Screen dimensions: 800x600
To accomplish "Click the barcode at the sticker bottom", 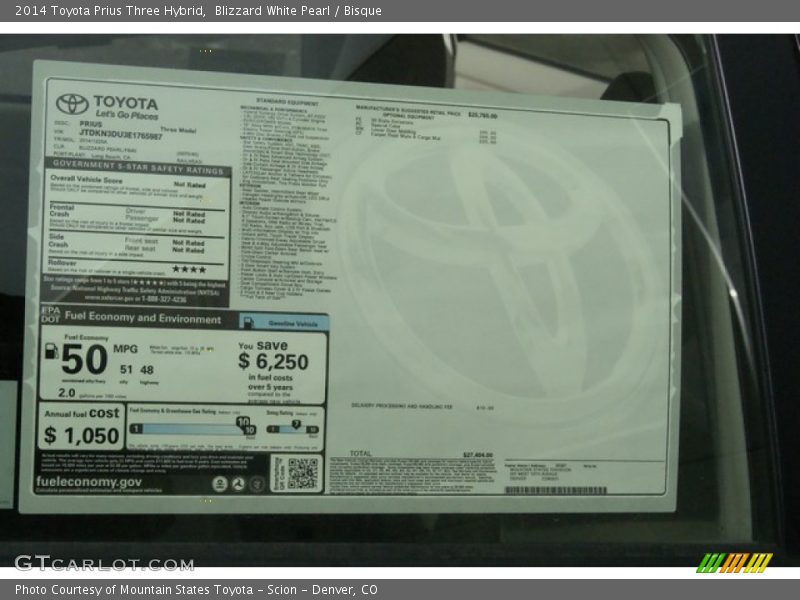I will 556,490.
